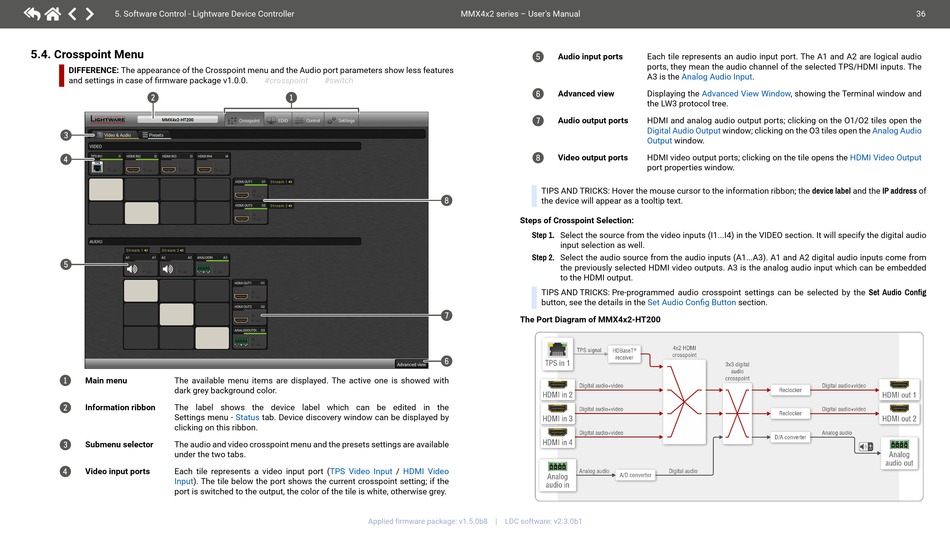Click the HDMI IN2 video input tile

pos(141,164)
